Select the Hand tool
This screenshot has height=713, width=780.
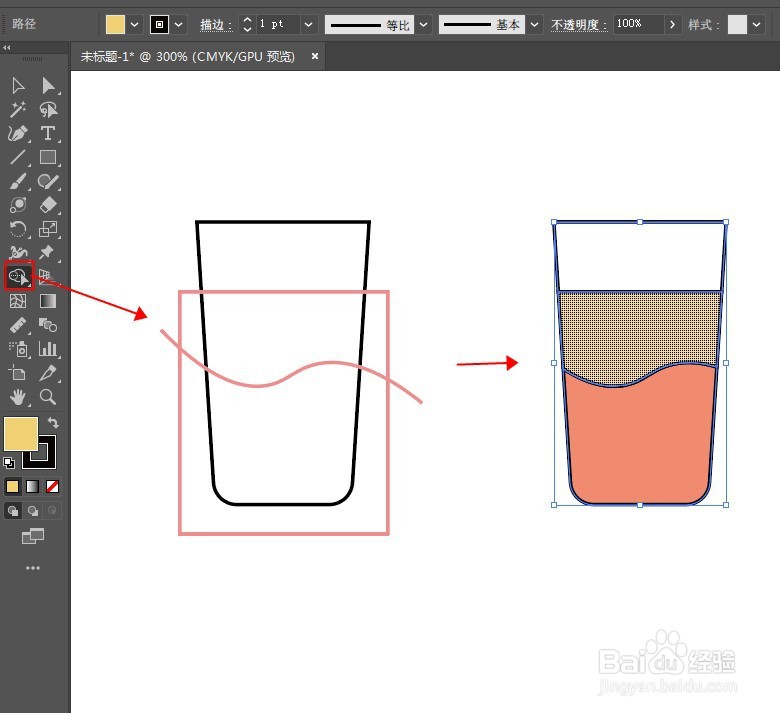pyautogui.click(x=18, y=397)
